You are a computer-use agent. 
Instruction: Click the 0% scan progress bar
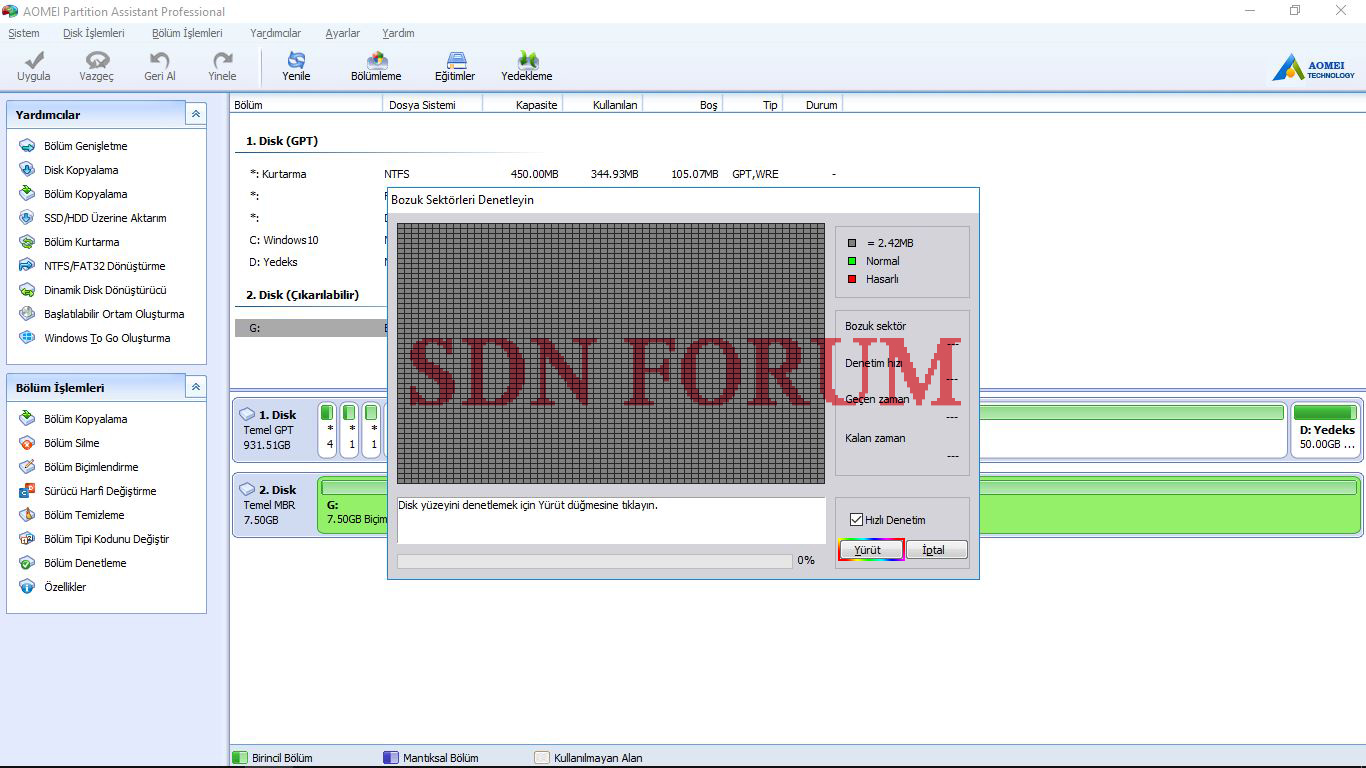click(x=594, y=561)
